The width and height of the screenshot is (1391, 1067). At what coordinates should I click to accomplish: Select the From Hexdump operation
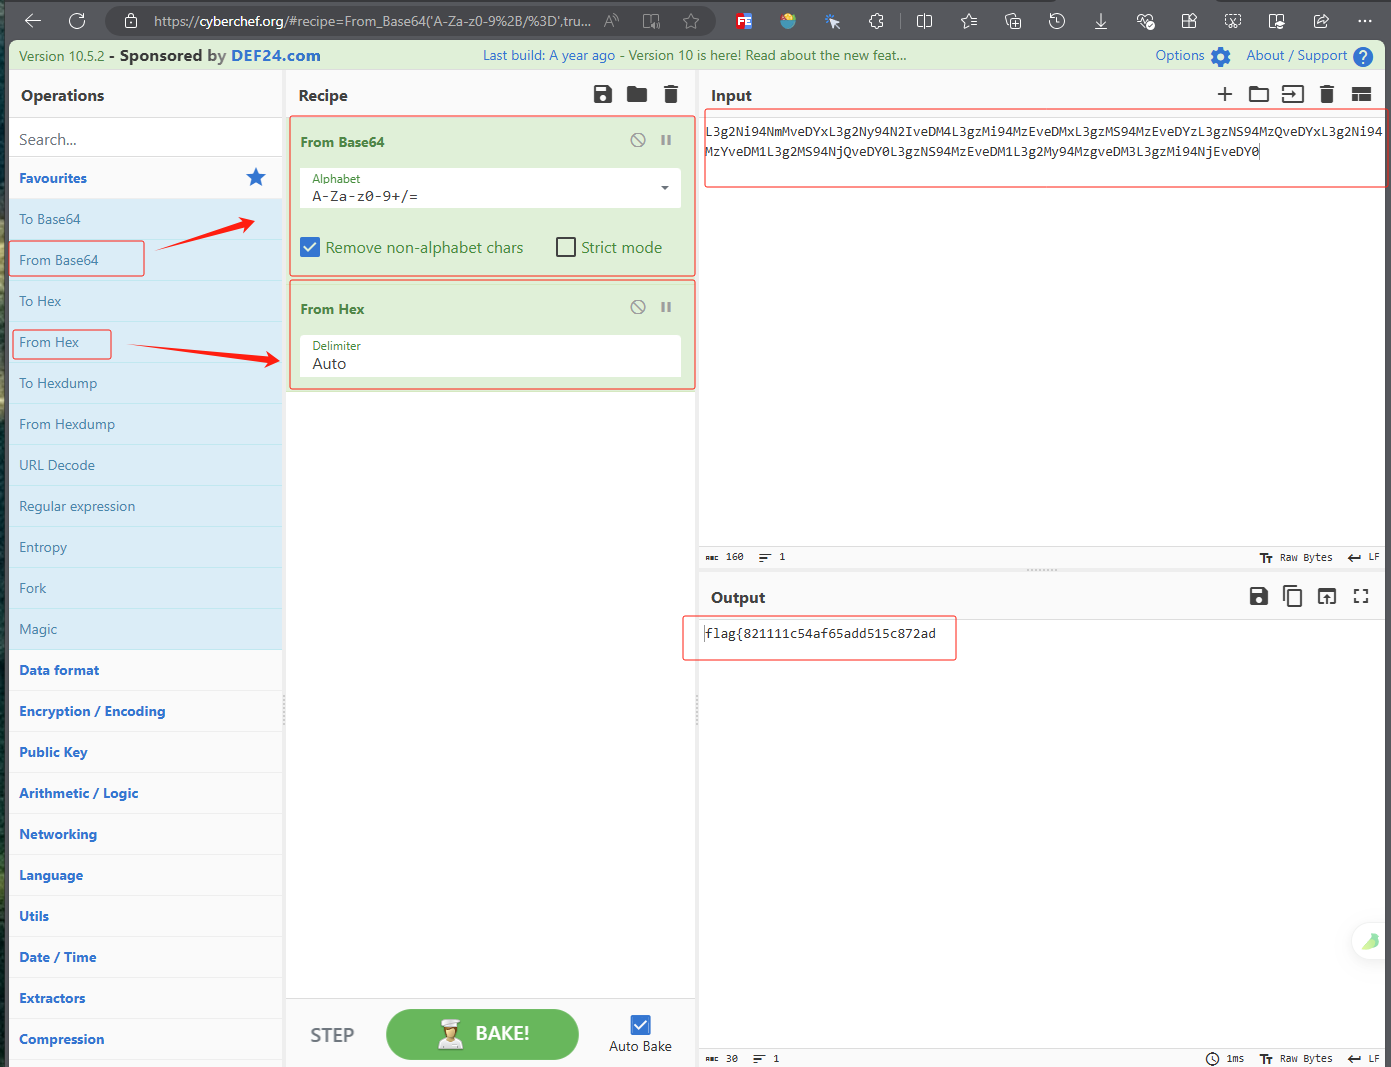click(146, 424)
